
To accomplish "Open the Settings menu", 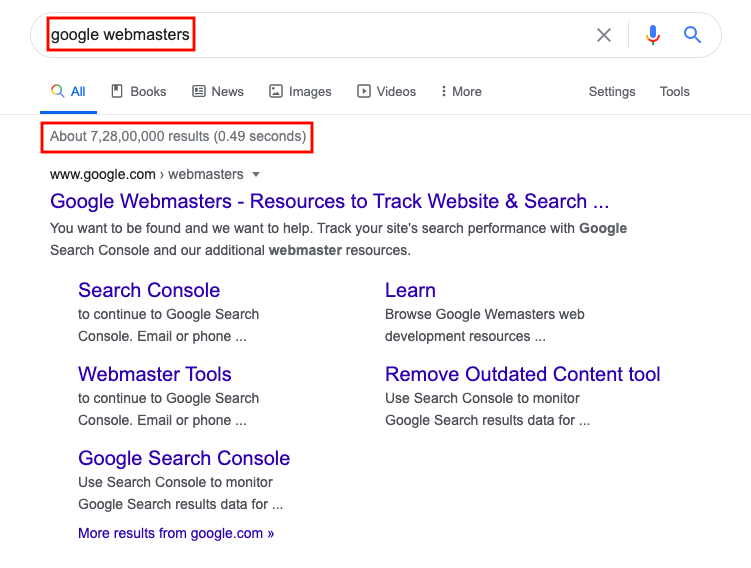I will (612, 91).
